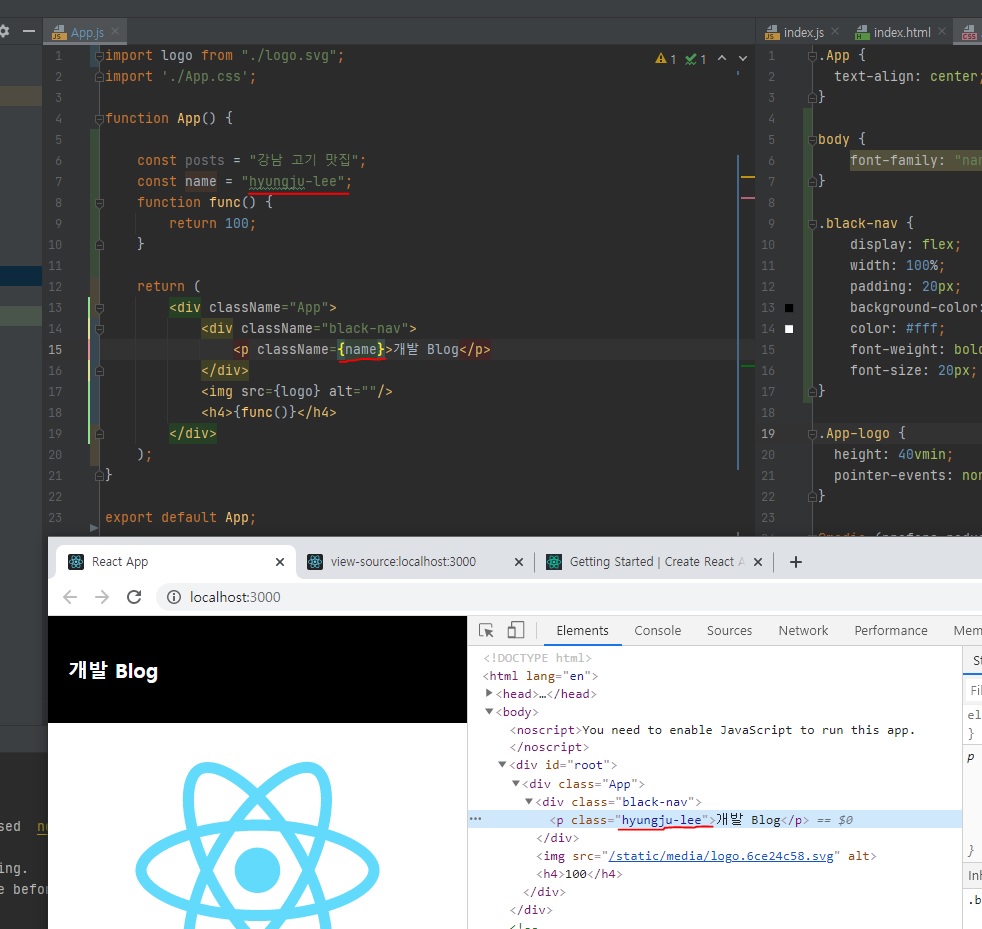Close the index.js editor tab

coord(835,31)
